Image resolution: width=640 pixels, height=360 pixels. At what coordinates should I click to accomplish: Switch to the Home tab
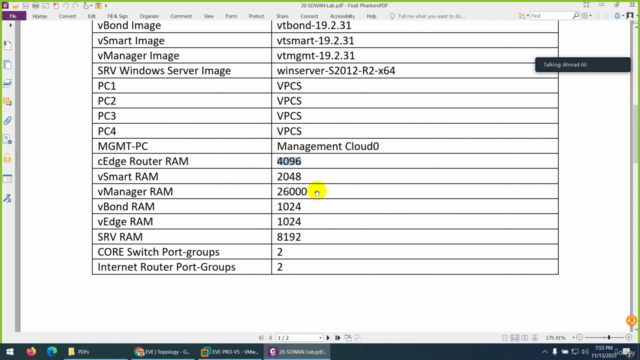point(40,16)
